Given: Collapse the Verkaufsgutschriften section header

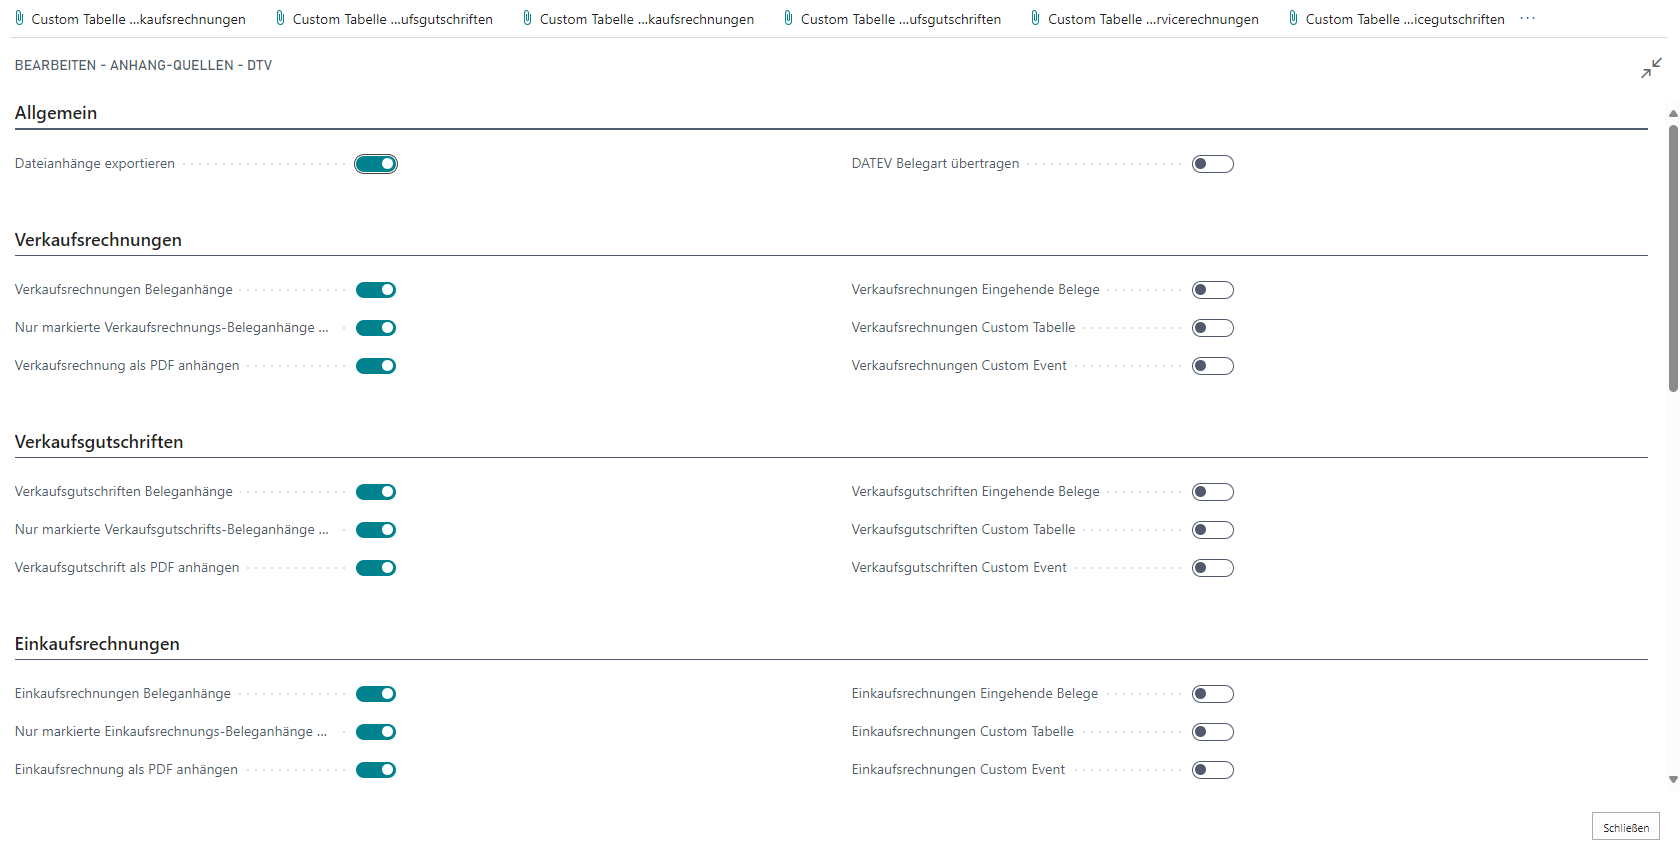Looking at the screenshot, I should (x=99, y=442).
